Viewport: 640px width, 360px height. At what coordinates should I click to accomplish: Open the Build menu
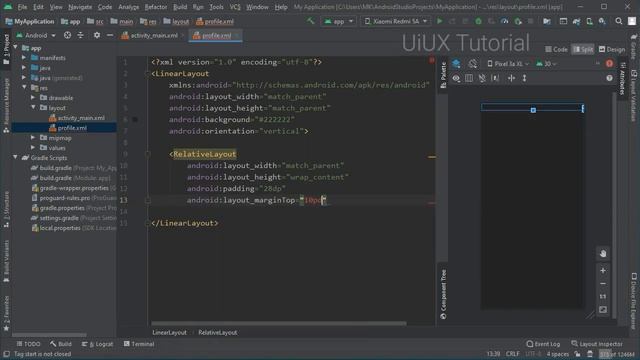click(x=180, y=7)
